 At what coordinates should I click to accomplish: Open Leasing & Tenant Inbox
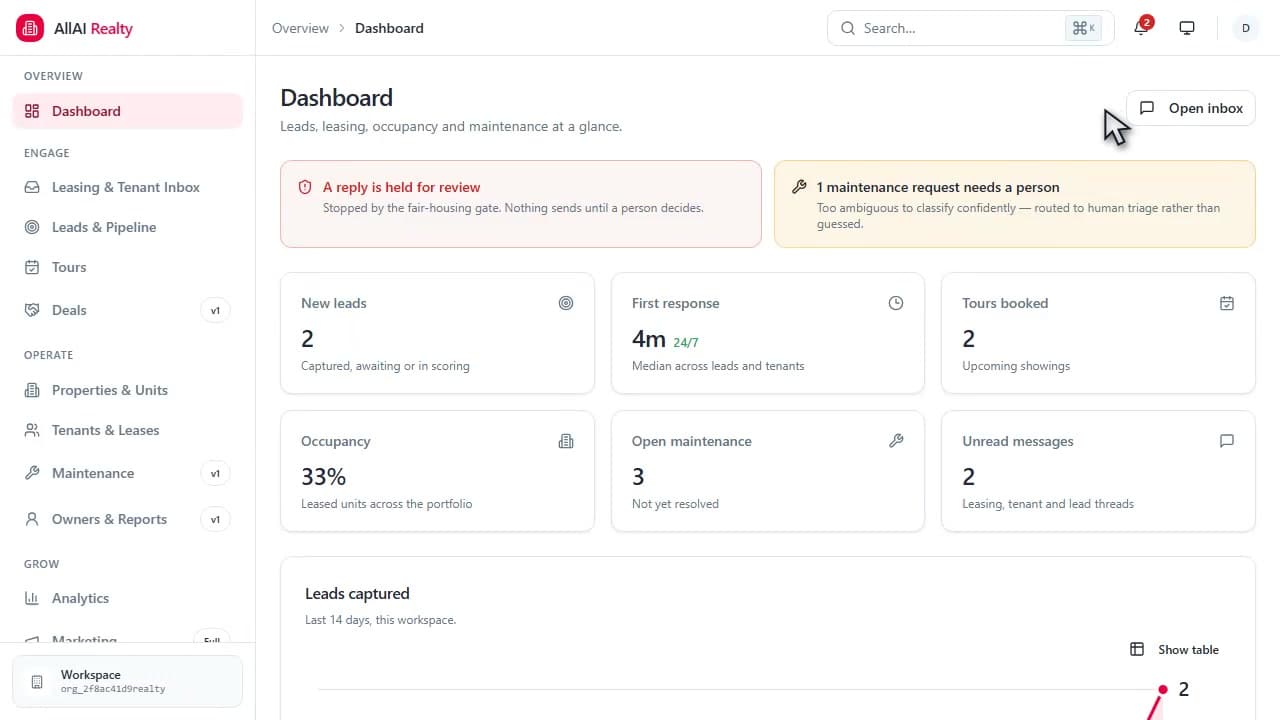tap(127, 187)
